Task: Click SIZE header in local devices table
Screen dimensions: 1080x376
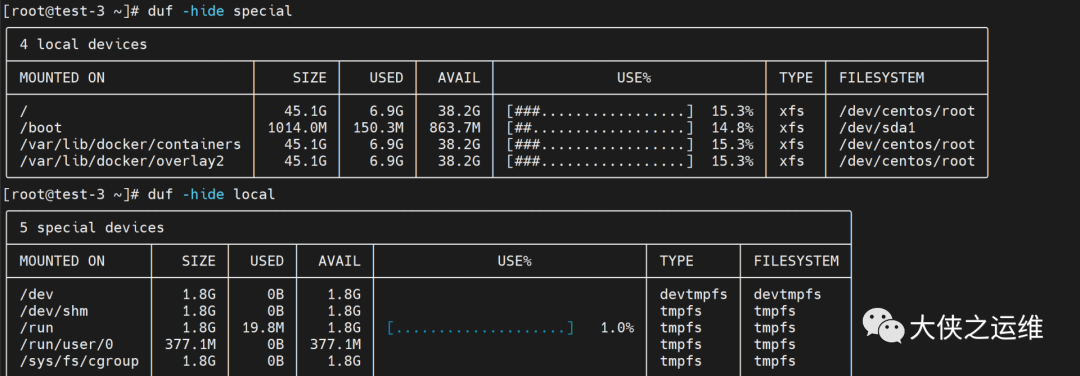Action: tap(309, 78)
